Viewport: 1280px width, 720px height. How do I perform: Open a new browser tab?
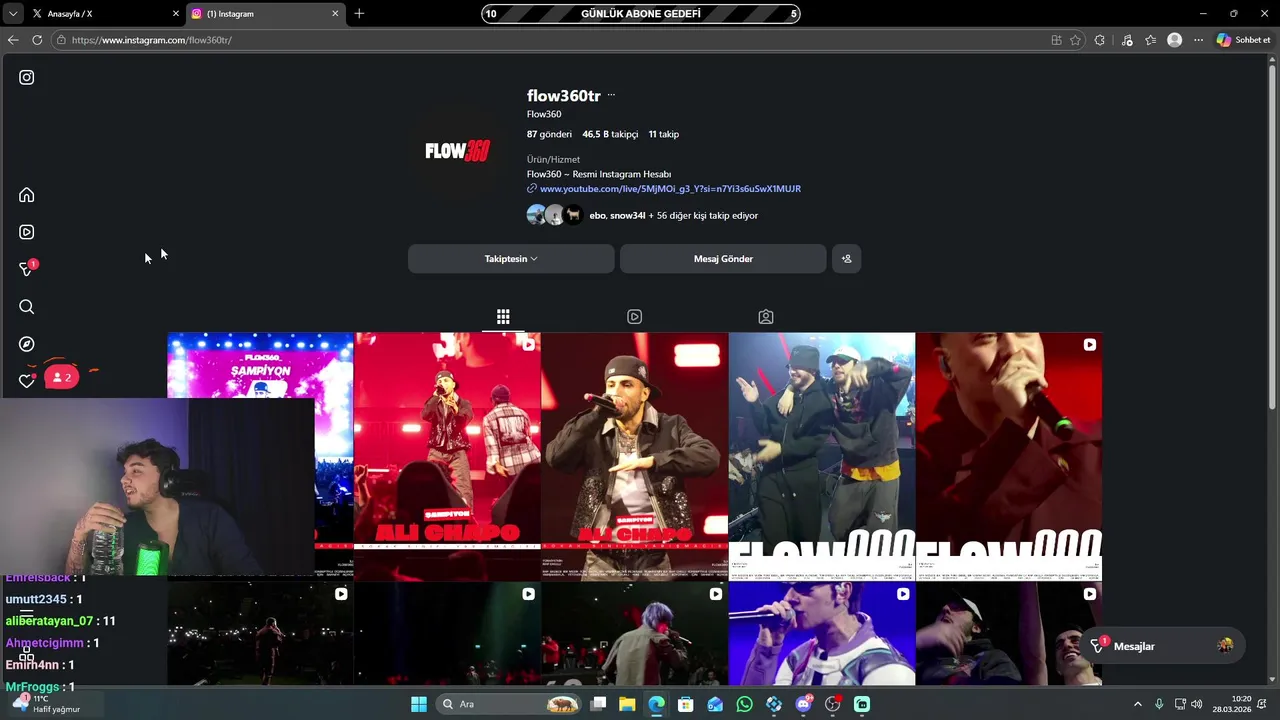coord(359,14)
